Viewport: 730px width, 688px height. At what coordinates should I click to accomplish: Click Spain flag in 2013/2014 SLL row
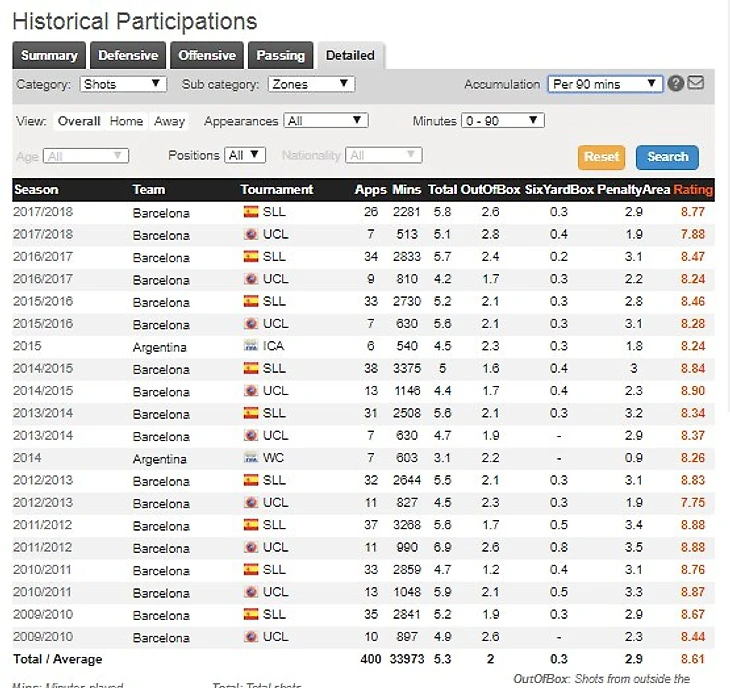[250, 413]
